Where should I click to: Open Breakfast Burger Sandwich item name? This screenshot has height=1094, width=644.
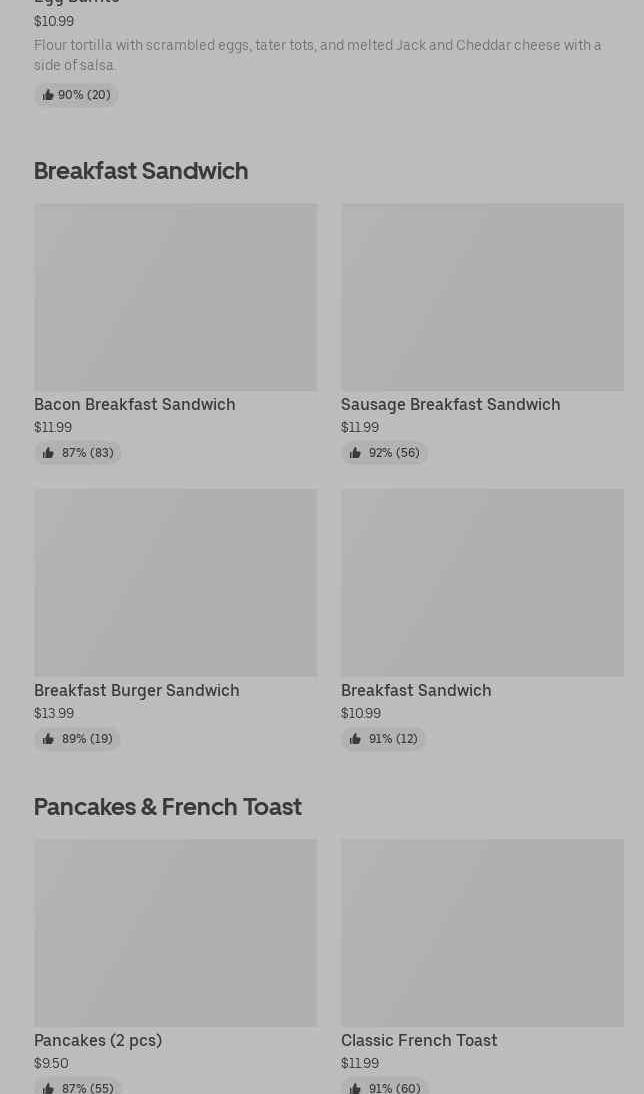137,690
